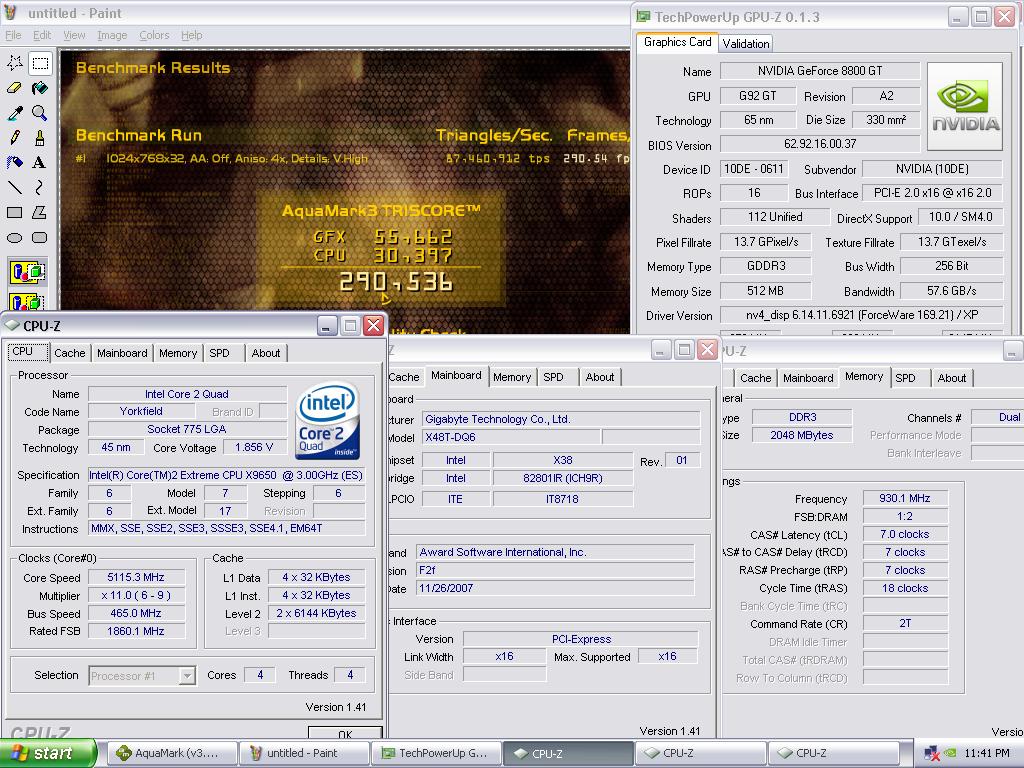Select the Brush tool in Paint
The height and width of the screenshot is (768, 1024).
click(x=40, y=137)
